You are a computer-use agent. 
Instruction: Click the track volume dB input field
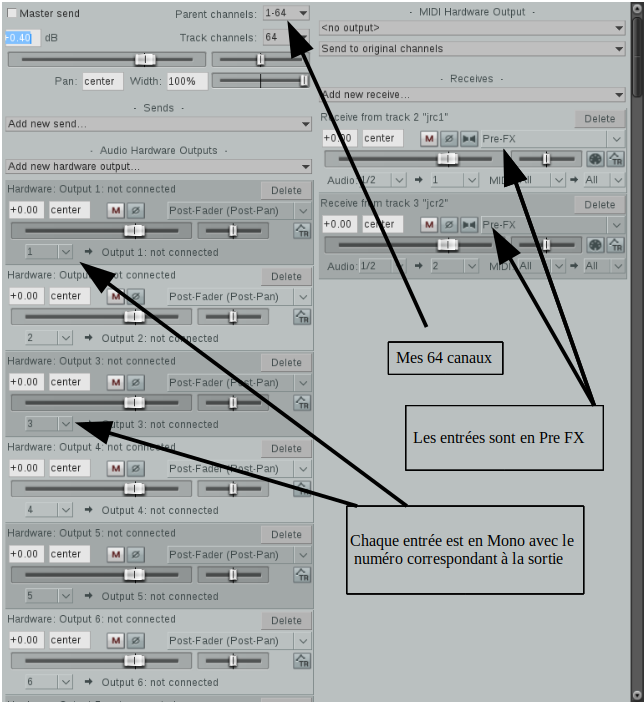click(x=22, y=38)
